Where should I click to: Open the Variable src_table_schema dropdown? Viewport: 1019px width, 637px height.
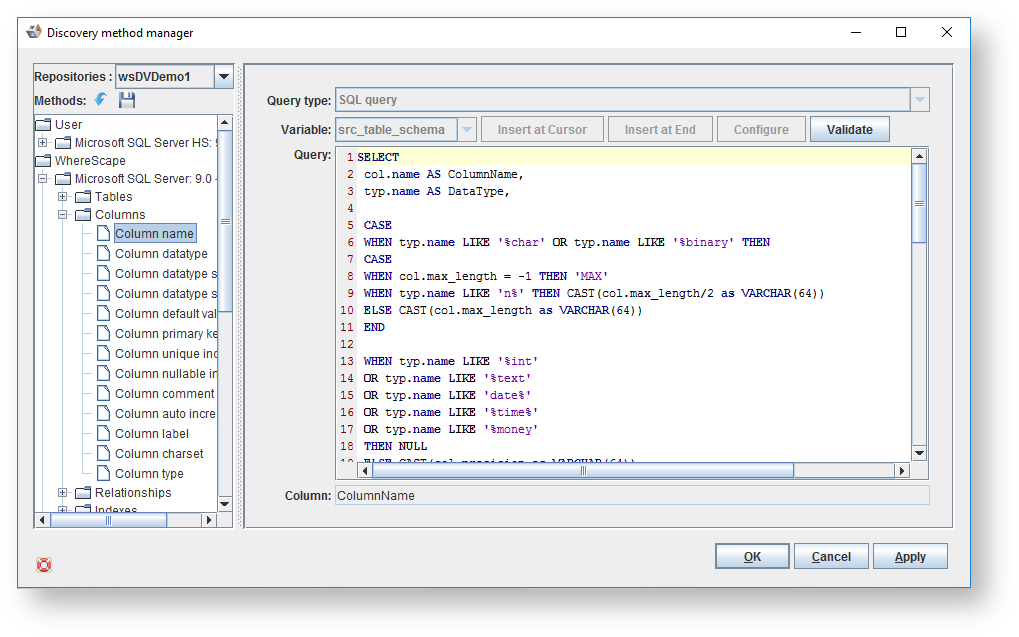point(467,130)
